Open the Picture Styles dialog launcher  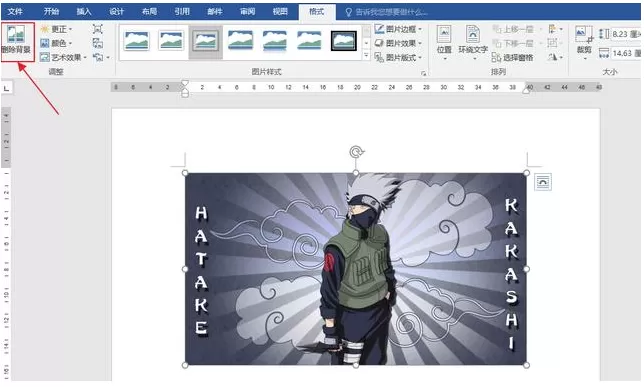pyautogui.click(x=423, y=73)
